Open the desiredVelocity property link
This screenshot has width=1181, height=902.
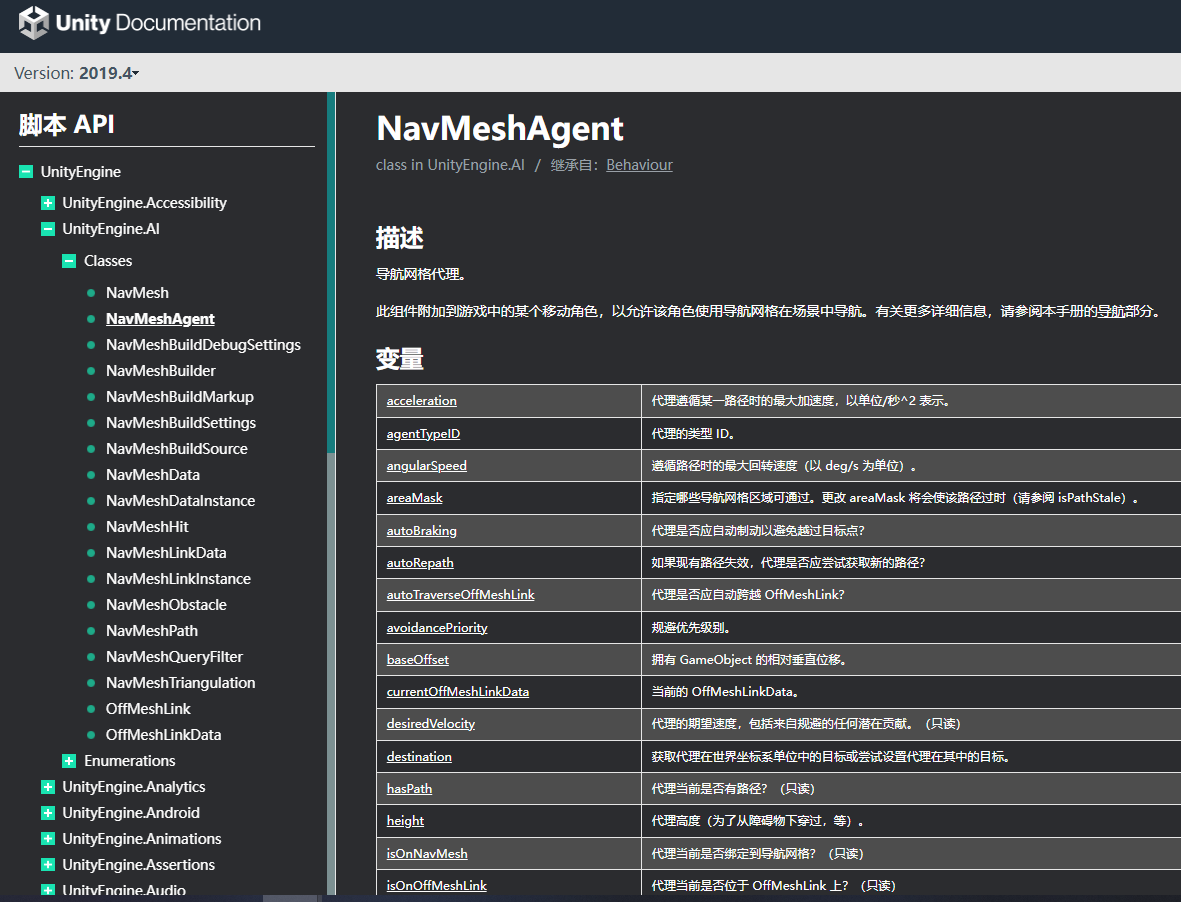coord(430,724)
